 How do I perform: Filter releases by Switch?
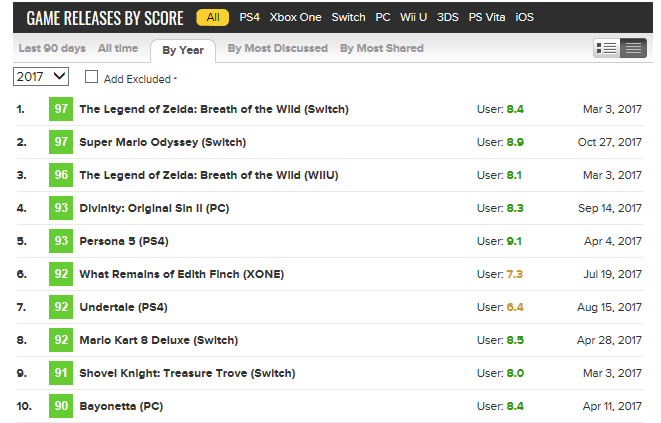[x=348, y=17]
